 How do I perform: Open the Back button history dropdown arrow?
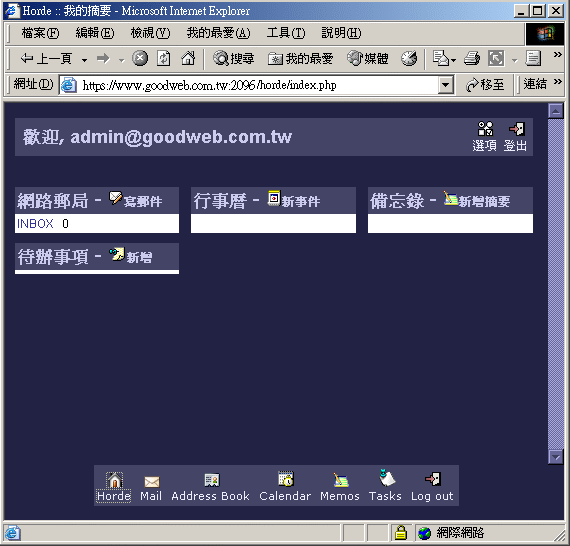[84, 60]
